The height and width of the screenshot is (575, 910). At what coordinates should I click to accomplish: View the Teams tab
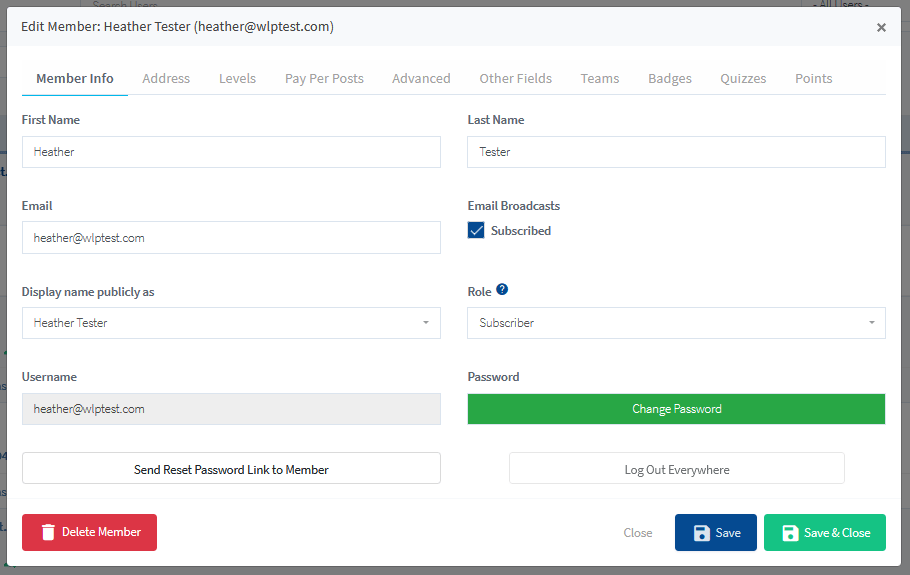[600, 78]
